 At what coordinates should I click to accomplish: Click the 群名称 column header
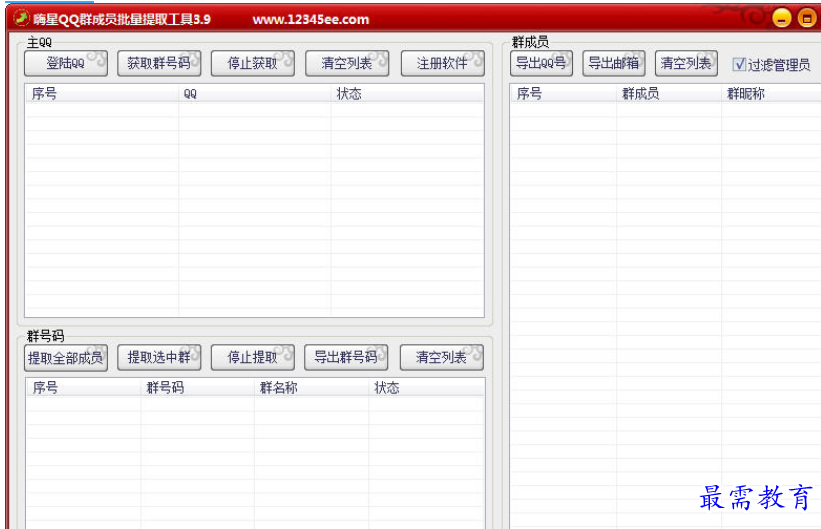(x=312, y=388)
